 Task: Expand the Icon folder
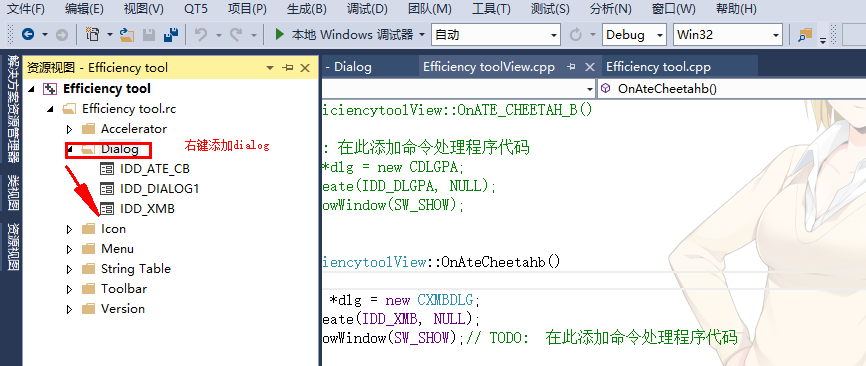(x=70, y=229)
